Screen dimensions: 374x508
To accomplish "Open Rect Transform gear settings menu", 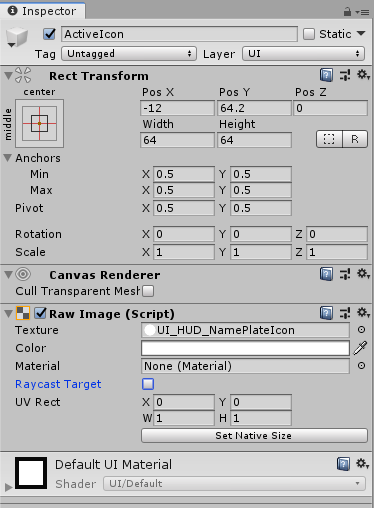I will tap(363, 75).
